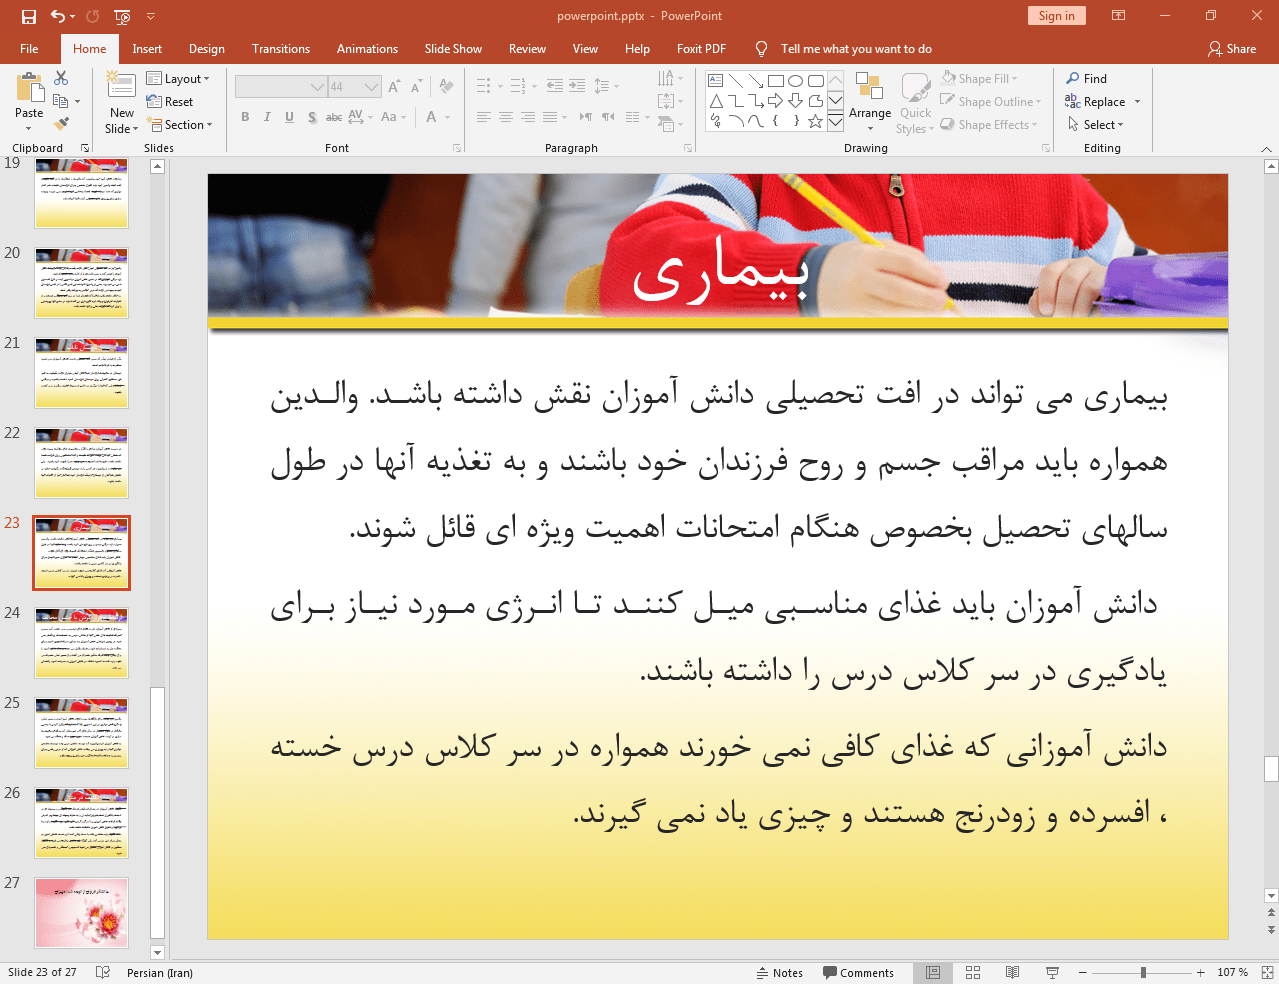The width and height of the screenshot is (1279, 984).
Task: Click the Save icon in the title bar
Action: click(29, 16)
